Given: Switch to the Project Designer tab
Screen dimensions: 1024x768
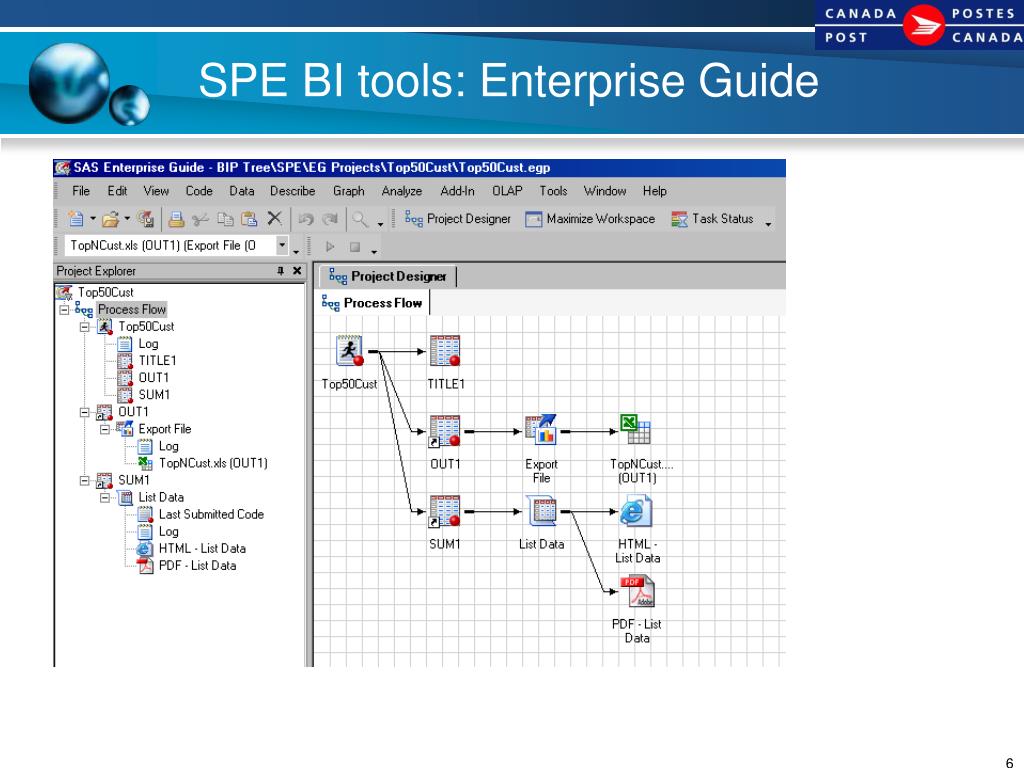Looking at the screenshot, I should [388, 276].
